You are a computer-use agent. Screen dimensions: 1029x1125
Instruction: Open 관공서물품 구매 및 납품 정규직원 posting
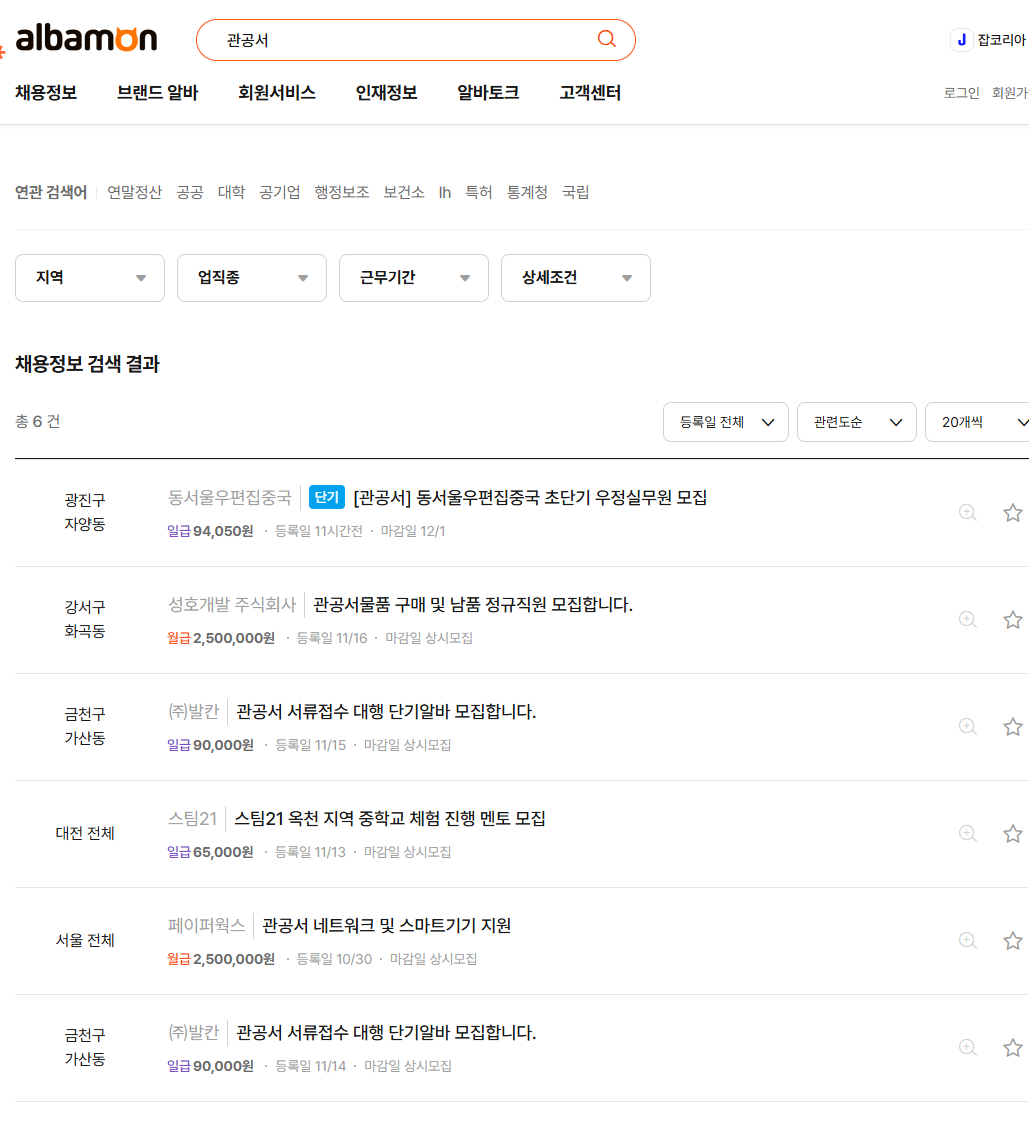473,604
